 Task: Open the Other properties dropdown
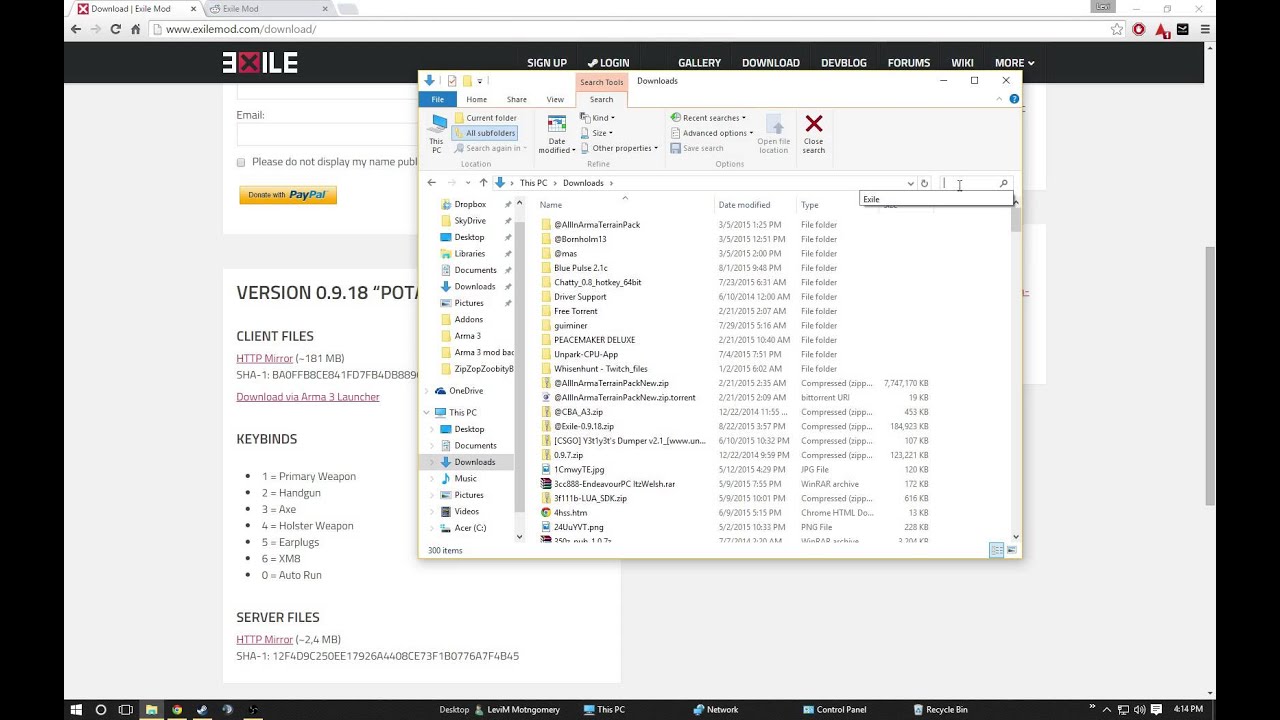click(x=619, y=148)
